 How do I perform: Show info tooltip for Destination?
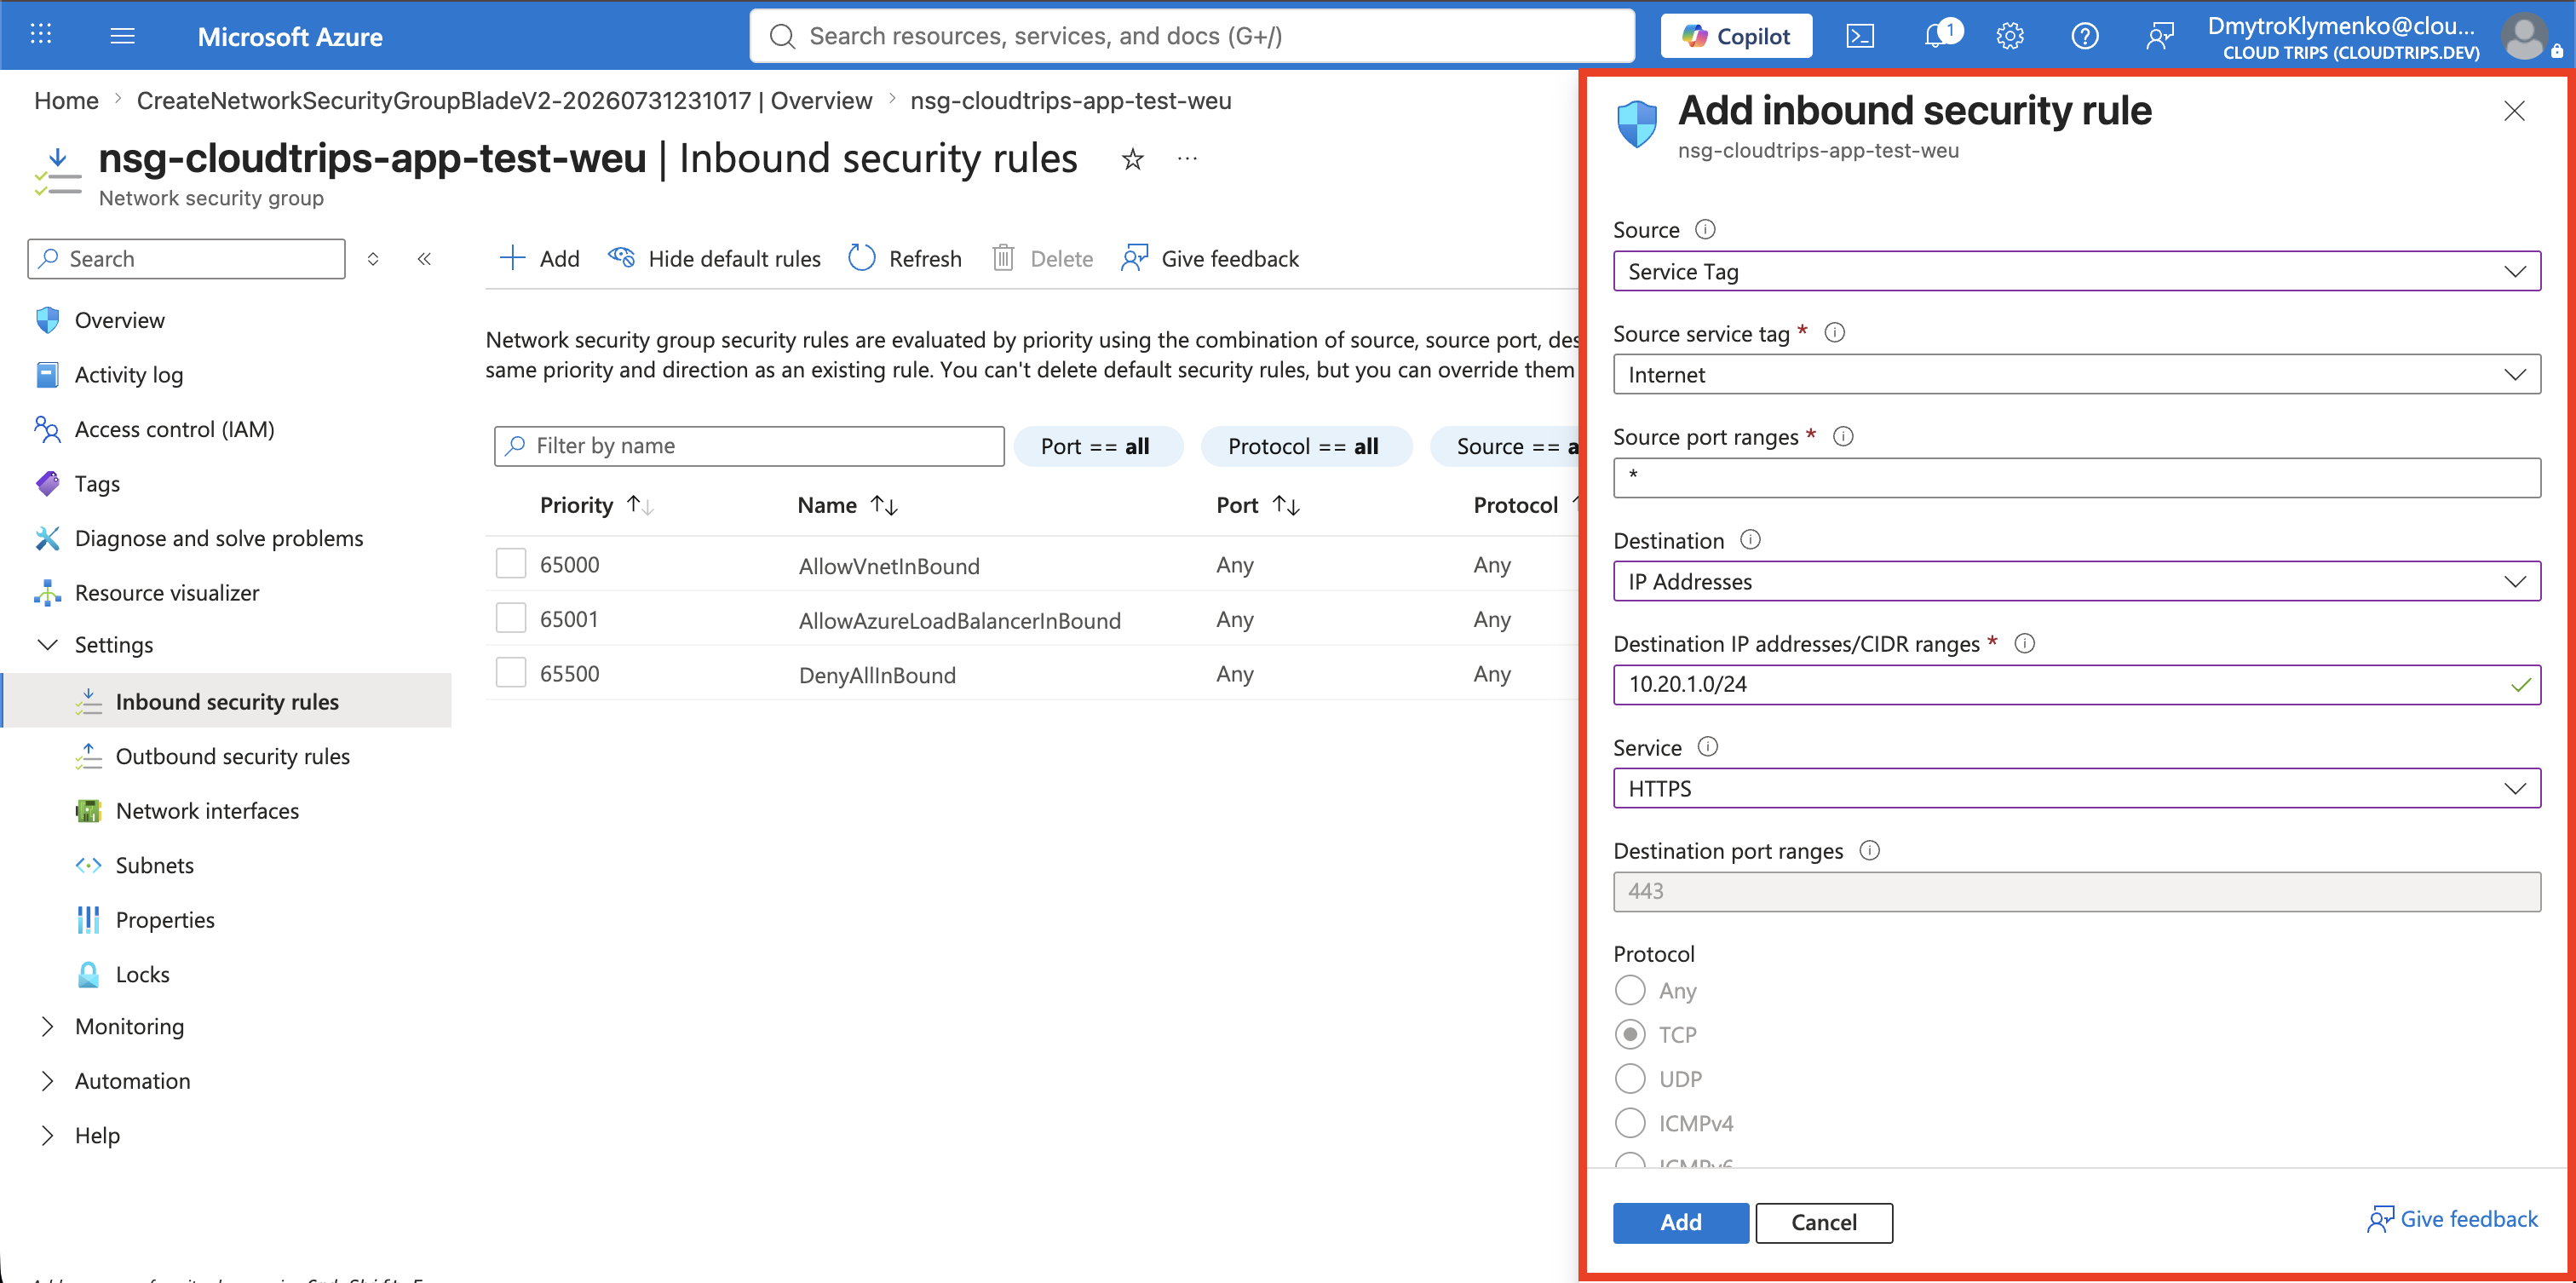(x=1750, y=540)
